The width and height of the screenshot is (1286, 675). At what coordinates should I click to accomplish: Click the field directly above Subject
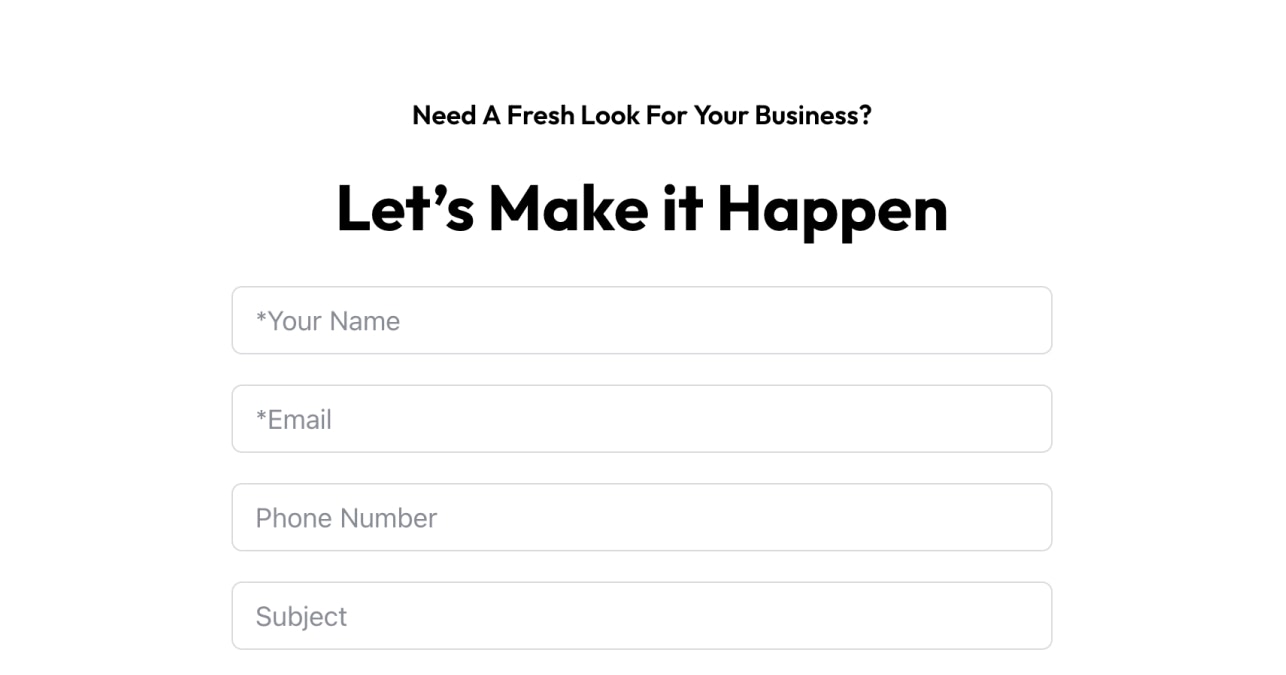pos(642,517)
